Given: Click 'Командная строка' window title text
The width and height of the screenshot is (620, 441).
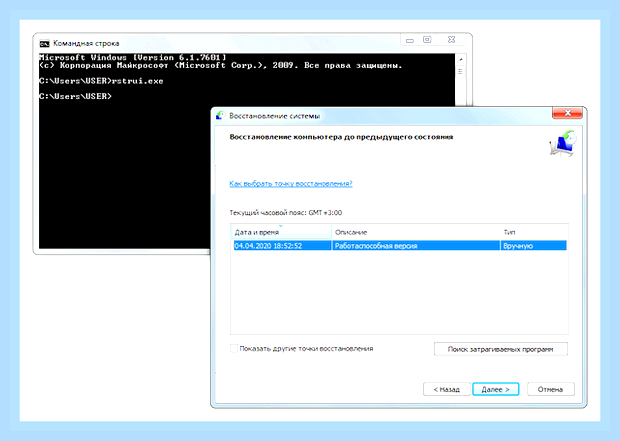Looking at the screenshot, I should tap(86, 44).
